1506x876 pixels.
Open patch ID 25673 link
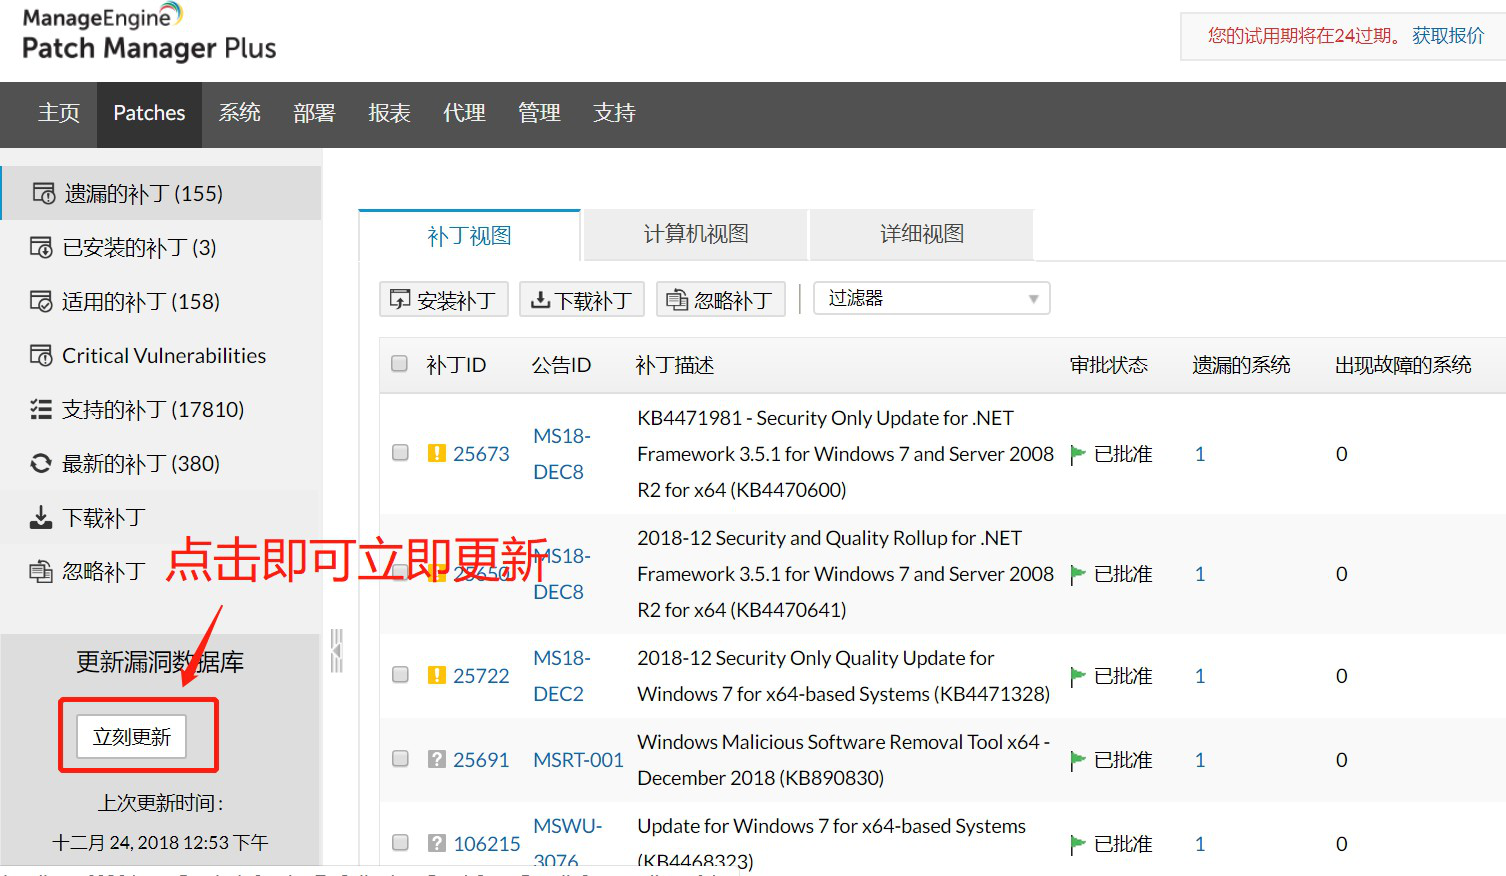[x=481, y=454]
